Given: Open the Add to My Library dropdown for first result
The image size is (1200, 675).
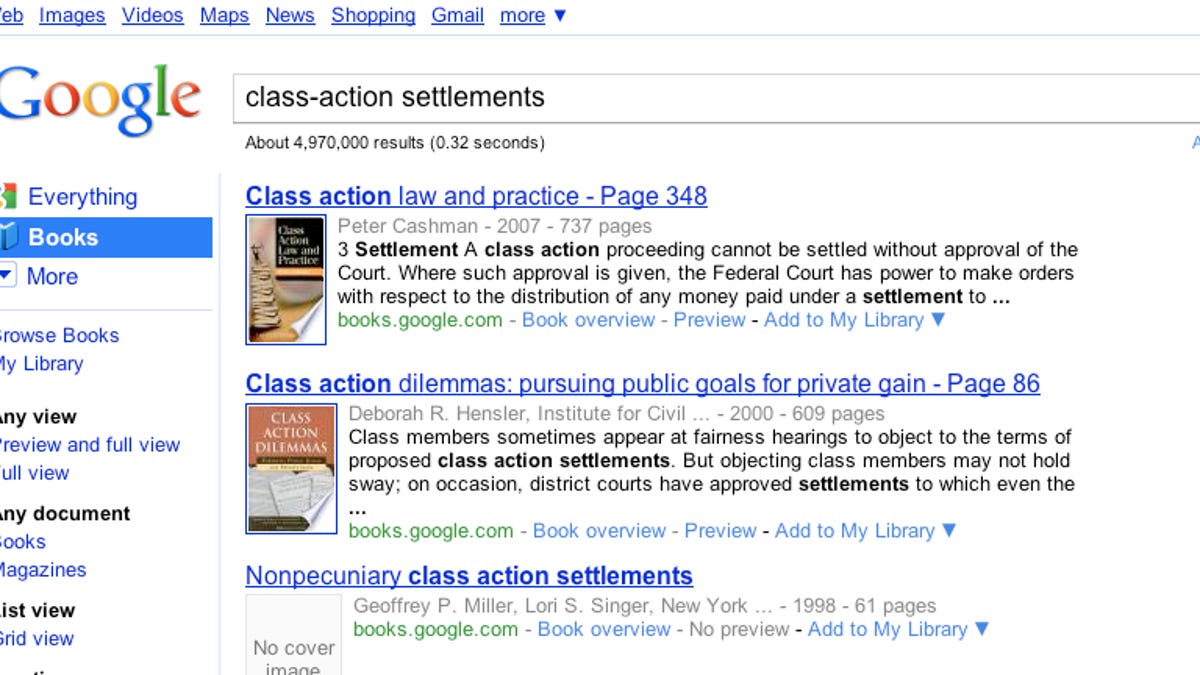Looking at the screenshot, I should click(843, 320).
